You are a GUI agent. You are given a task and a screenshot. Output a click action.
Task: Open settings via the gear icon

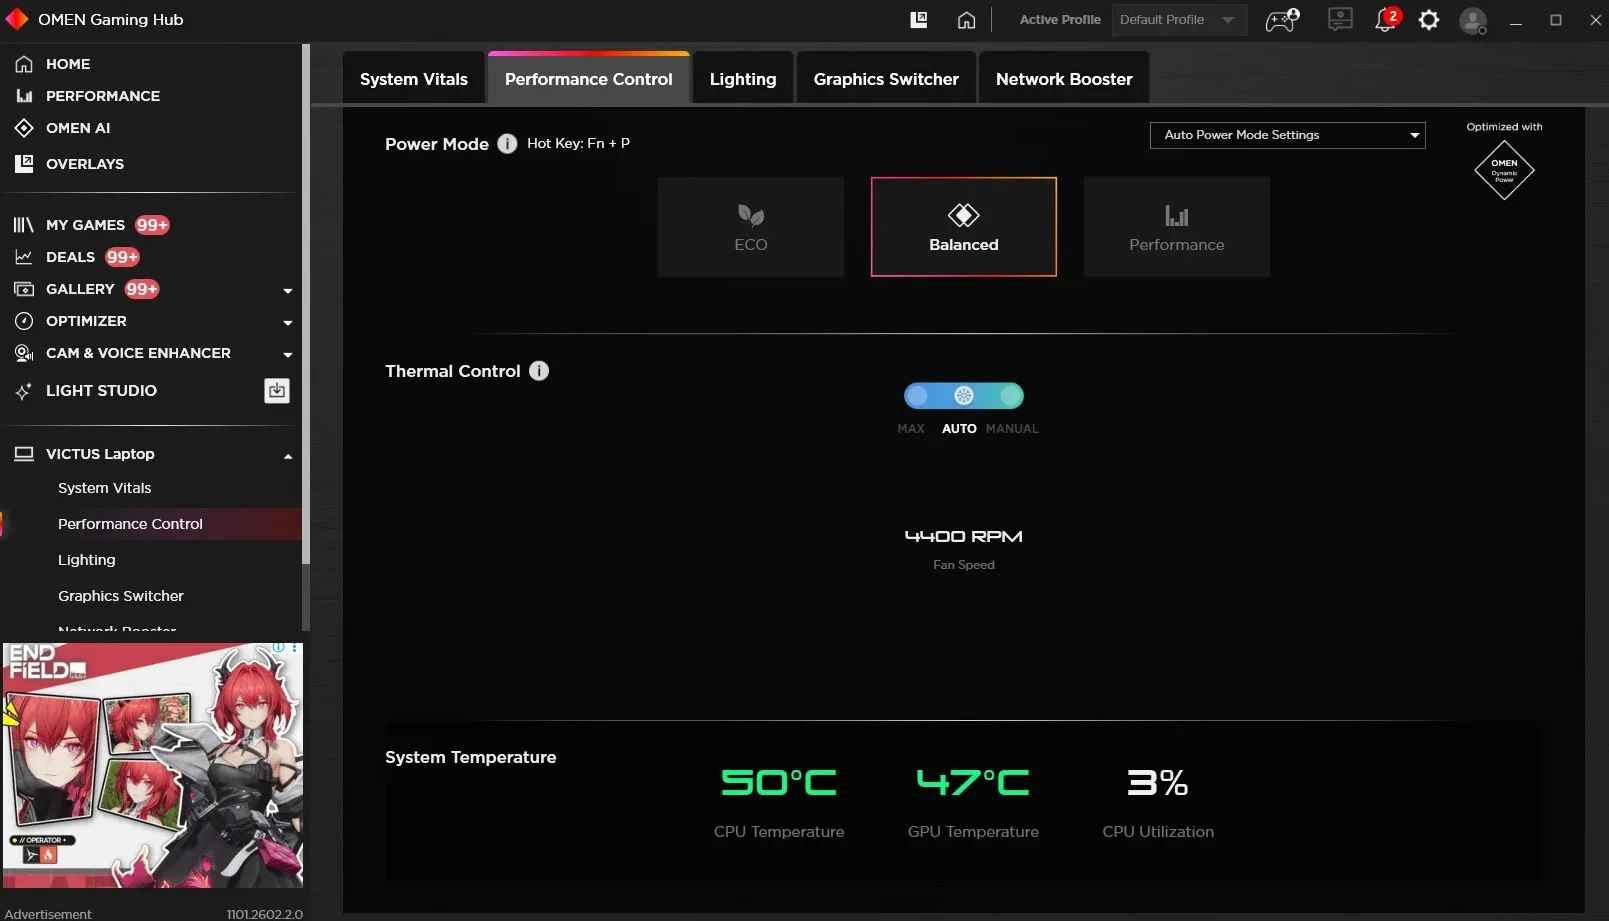click(1429, 20)
